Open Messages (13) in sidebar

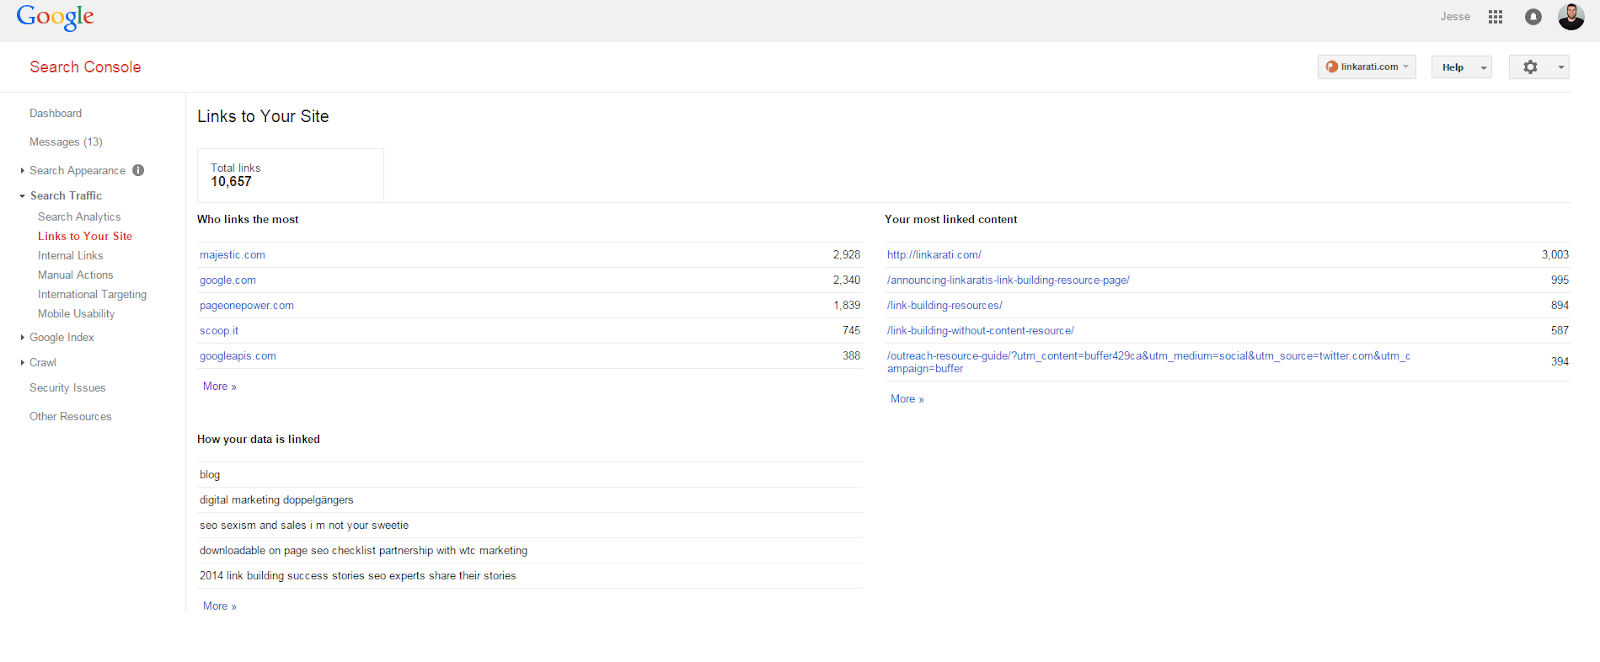pos(66,142)
